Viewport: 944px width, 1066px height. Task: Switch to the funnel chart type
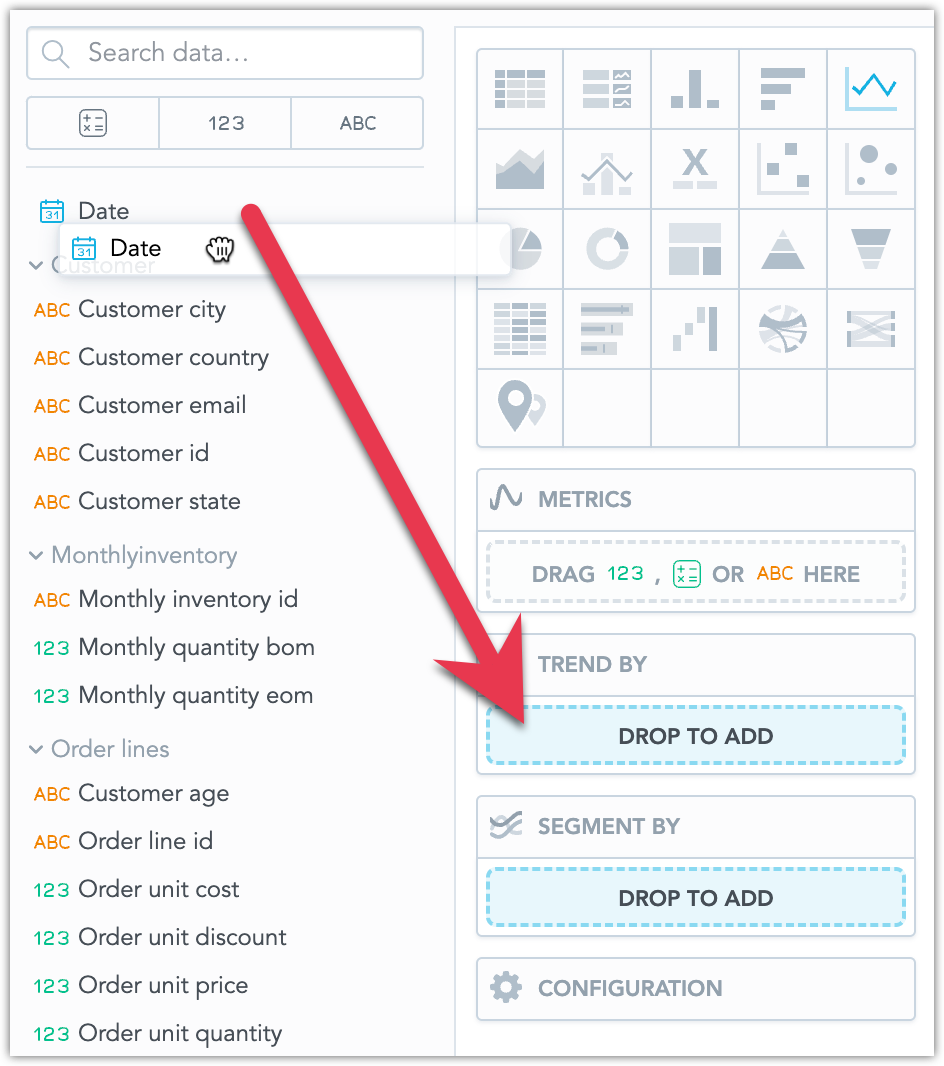point(870,247)
